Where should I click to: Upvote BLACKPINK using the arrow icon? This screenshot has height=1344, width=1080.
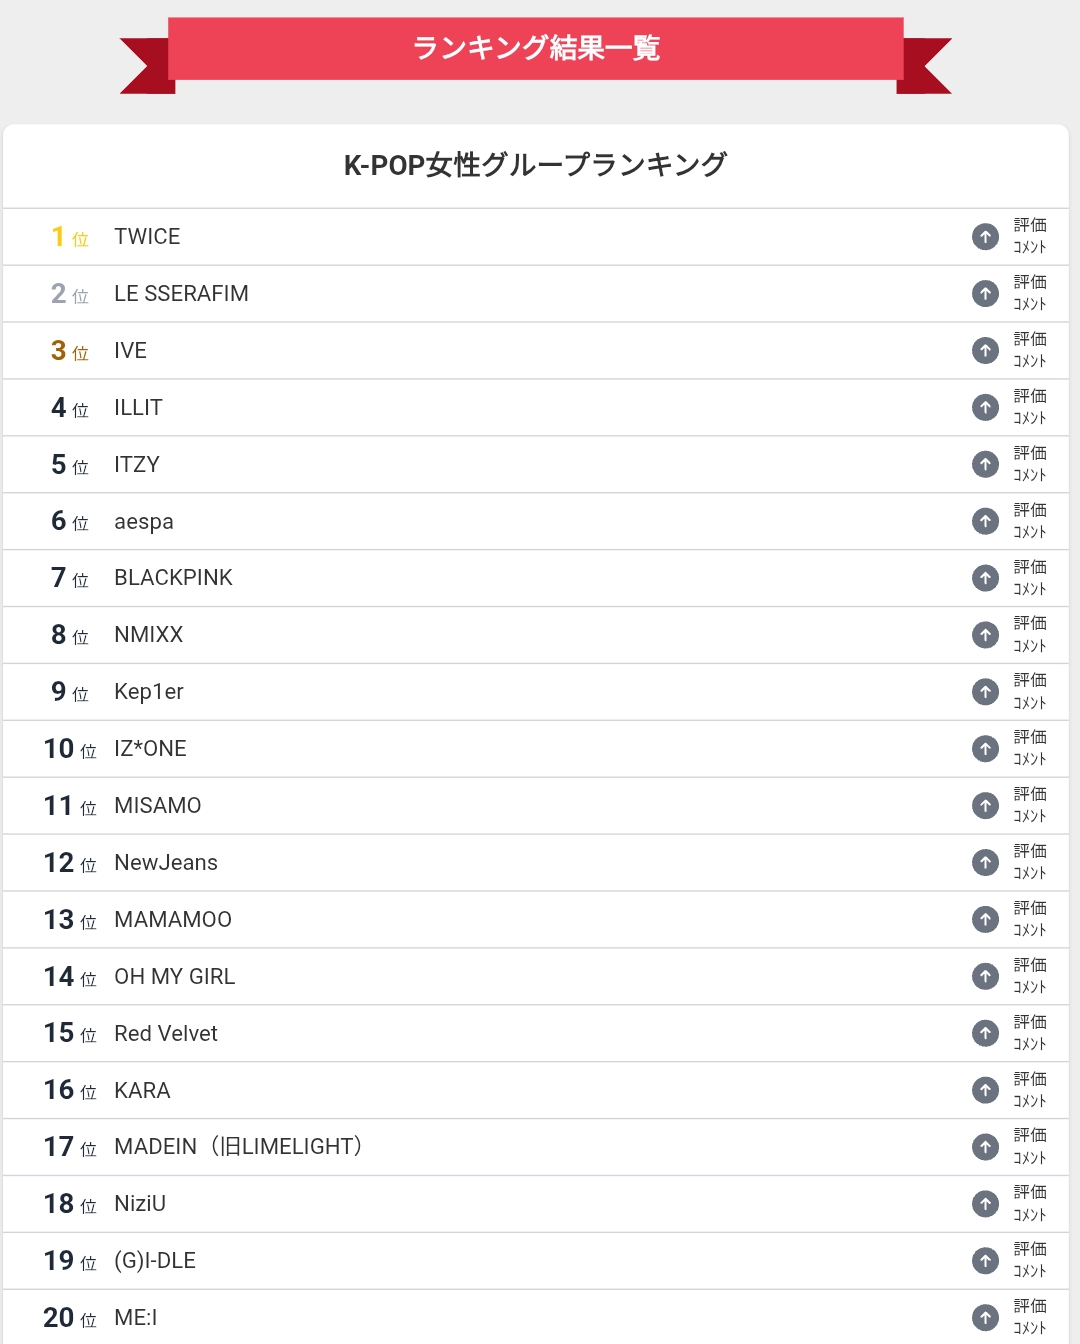[x=985, y=578]
